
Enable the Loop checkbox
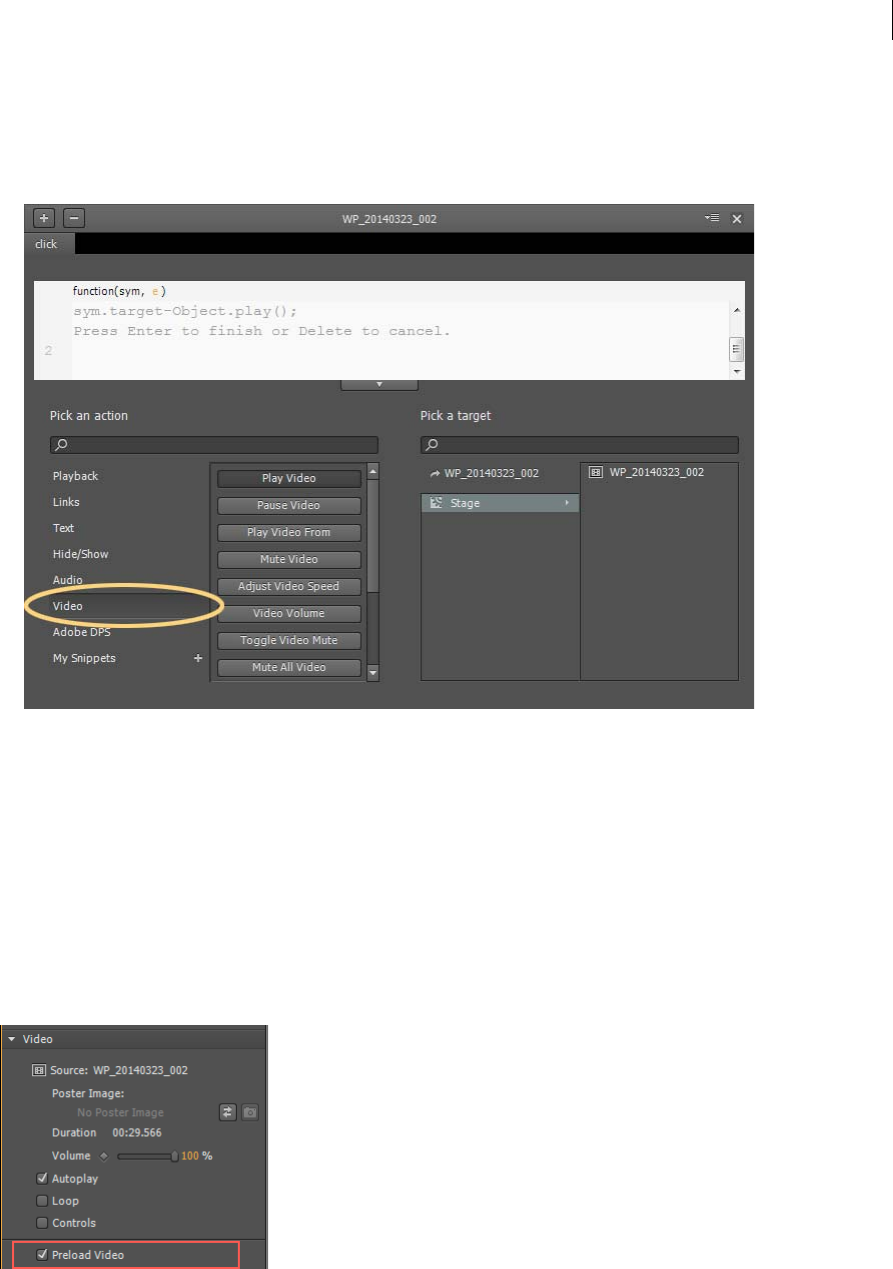coord(42,1201)
